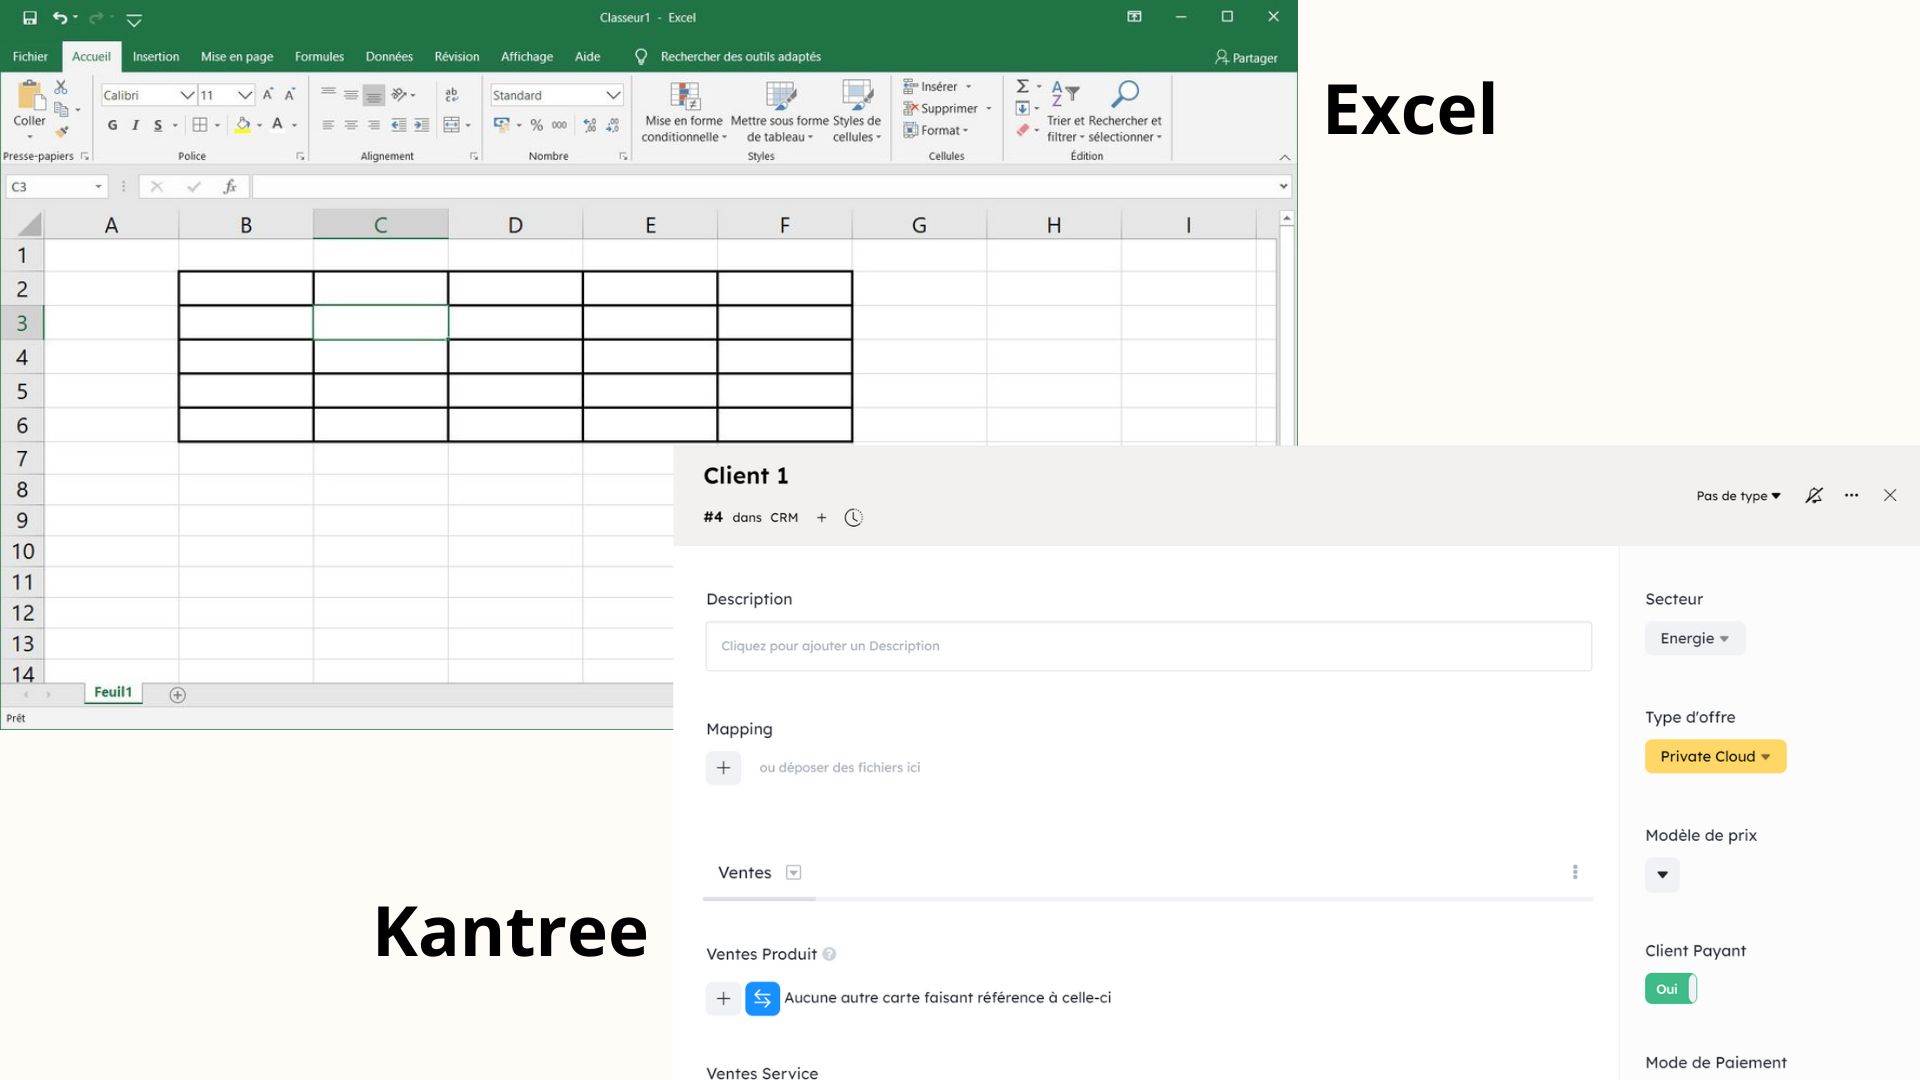Click the text orientation icon
This screenshot has height=1080, width=1920.
(399, 95)
